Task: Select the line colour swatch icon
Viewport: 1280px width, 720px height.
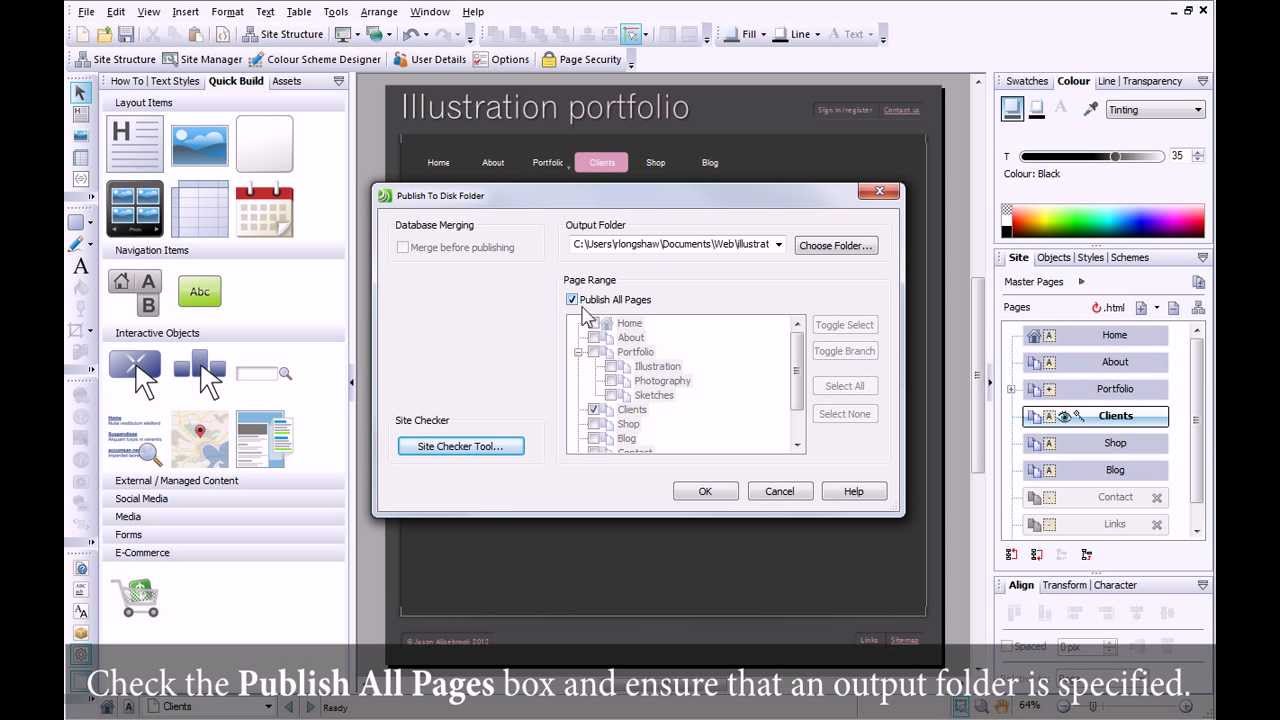Action: [x=1037, y=108]
